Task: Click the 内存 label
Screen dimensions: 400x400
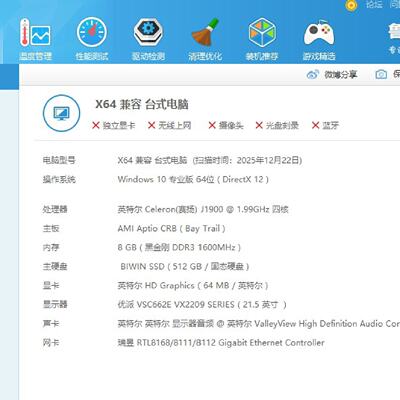Action: coord(51,247)
